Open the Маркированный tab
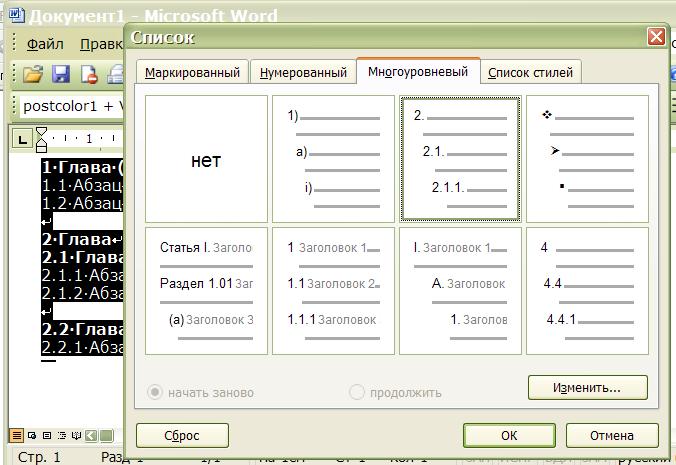676x465 pixels. 192,72
